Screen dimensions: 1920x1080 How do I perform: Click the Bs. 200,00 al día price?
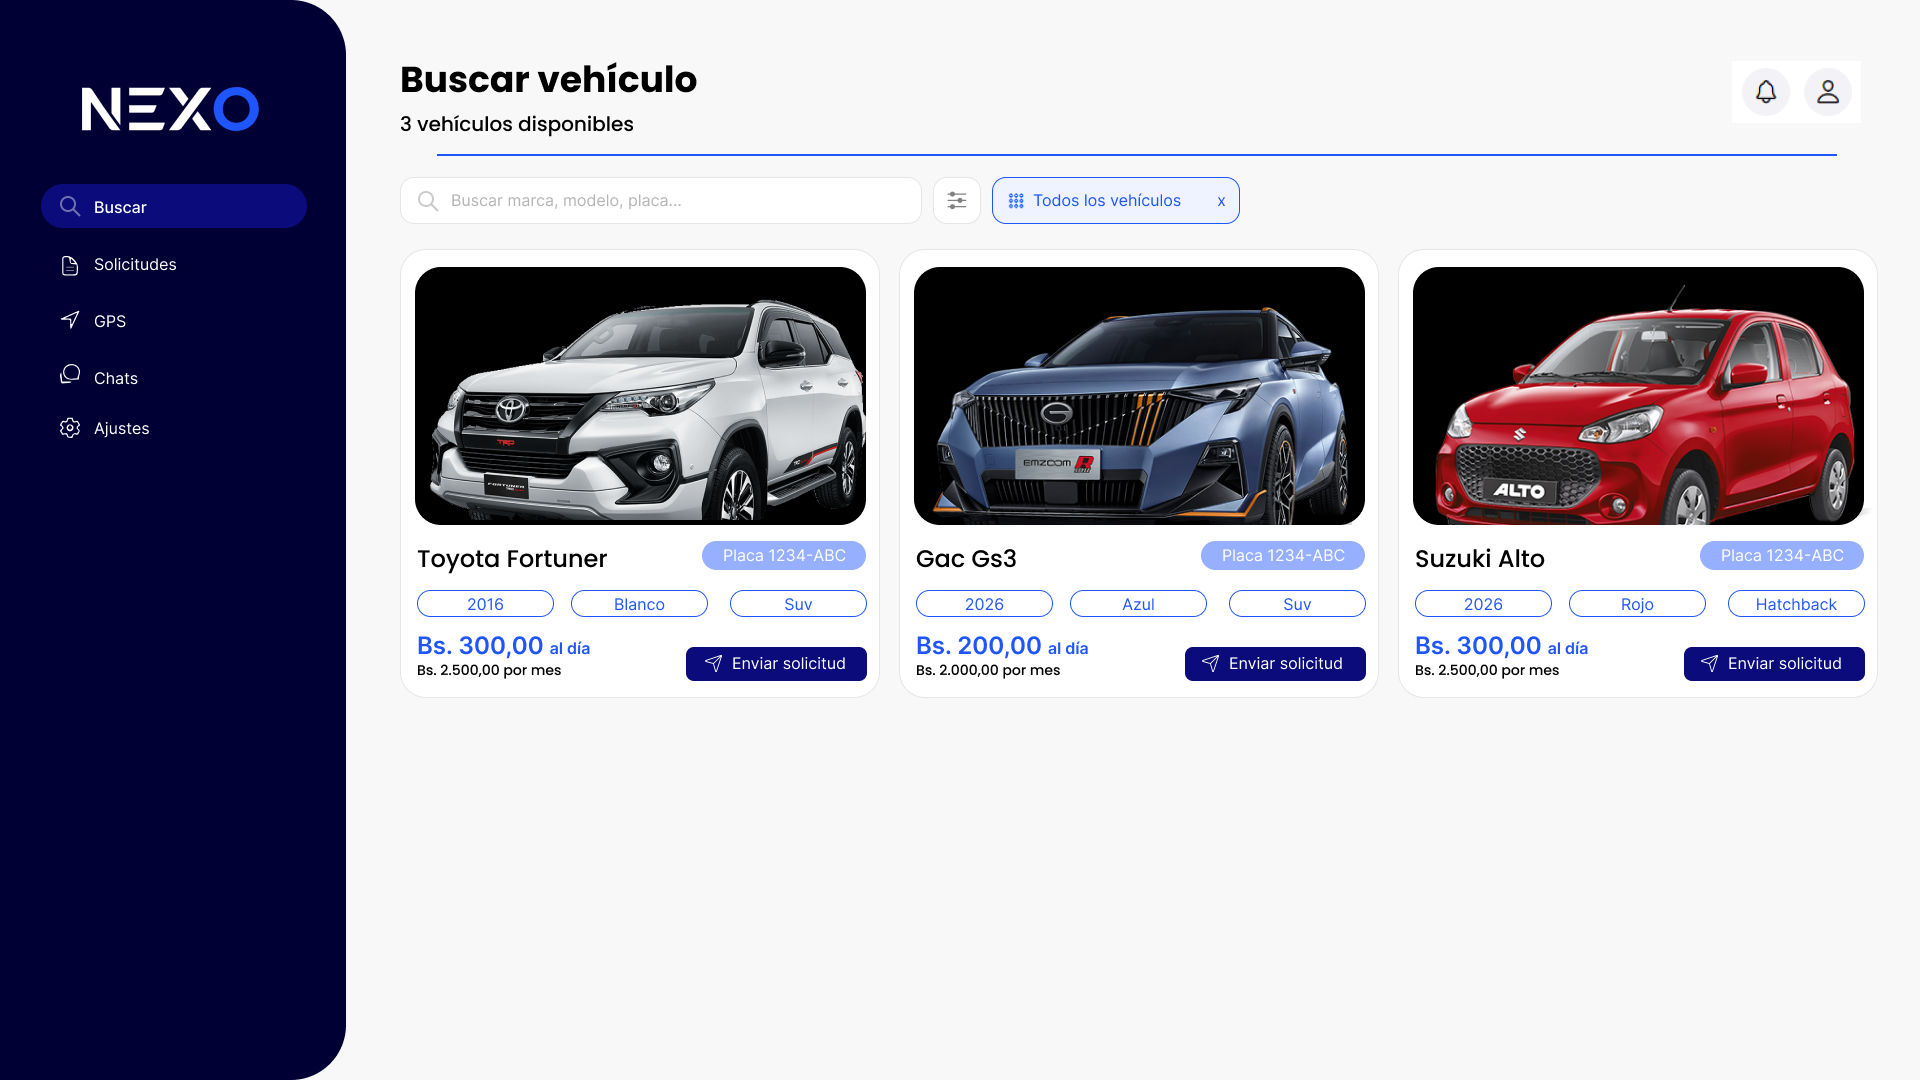1002,646
